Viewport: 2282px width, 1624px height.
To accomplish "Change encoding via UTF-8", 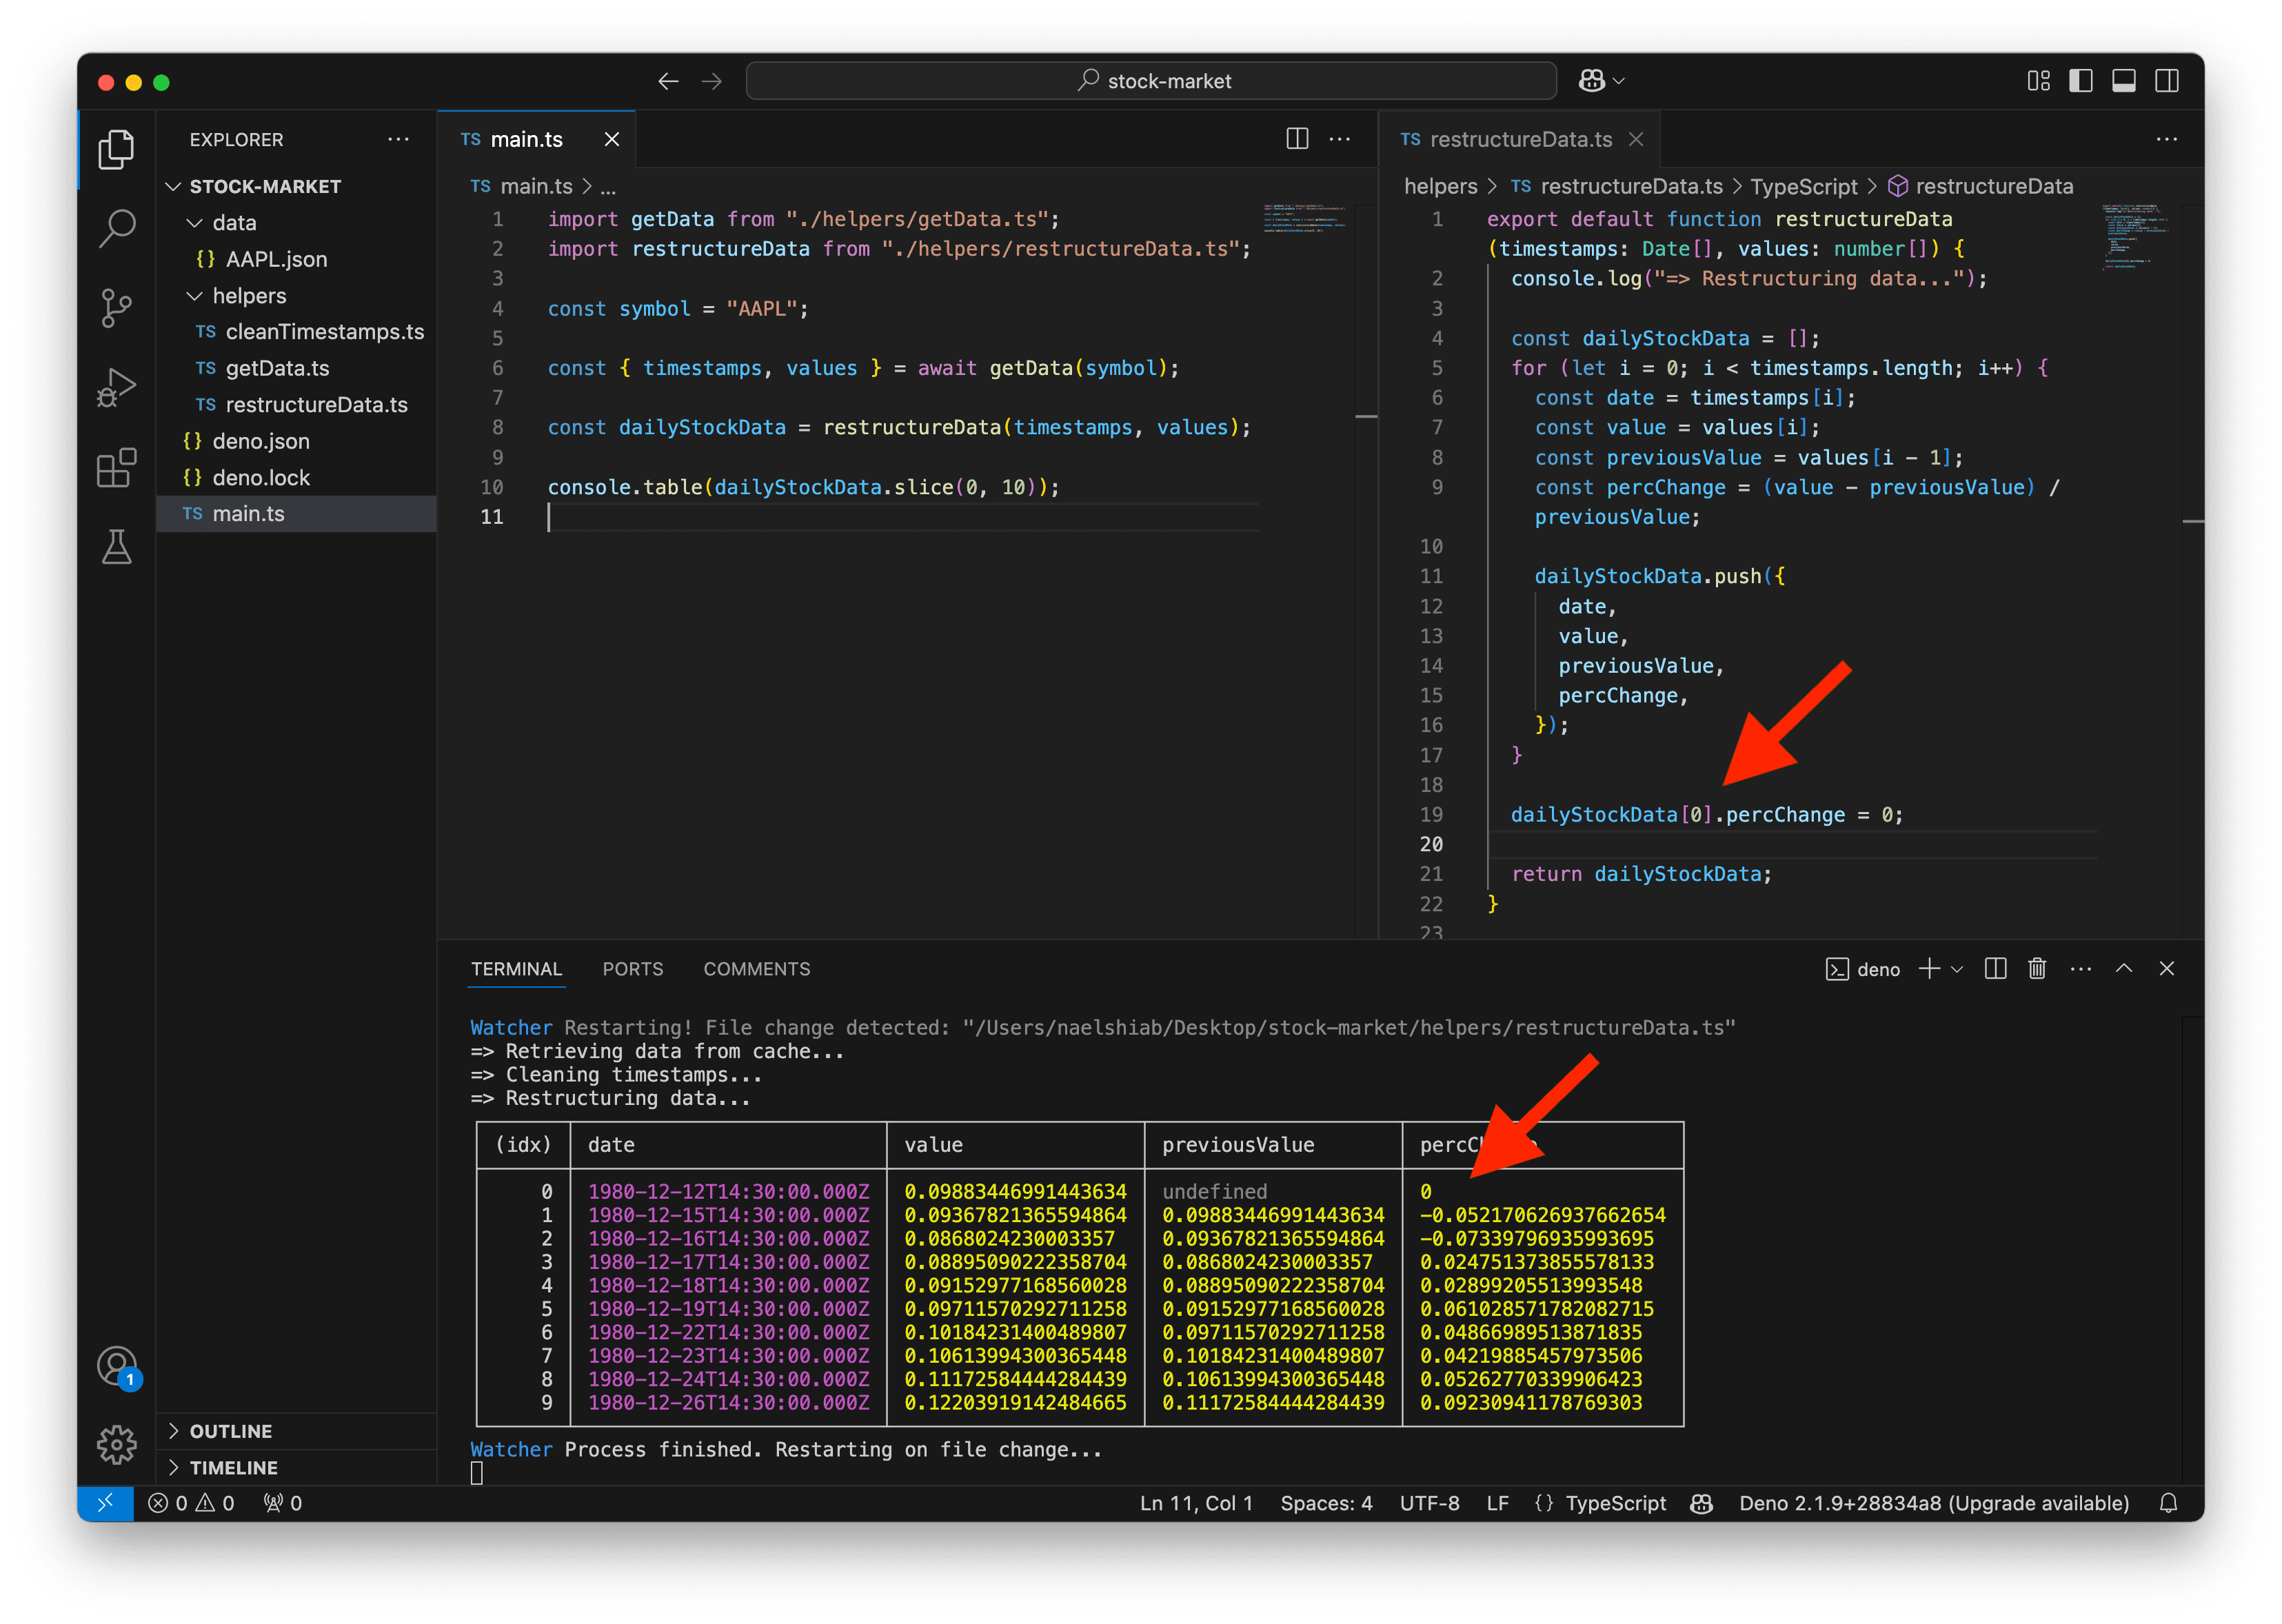I will click(x=1429, y=1503).
